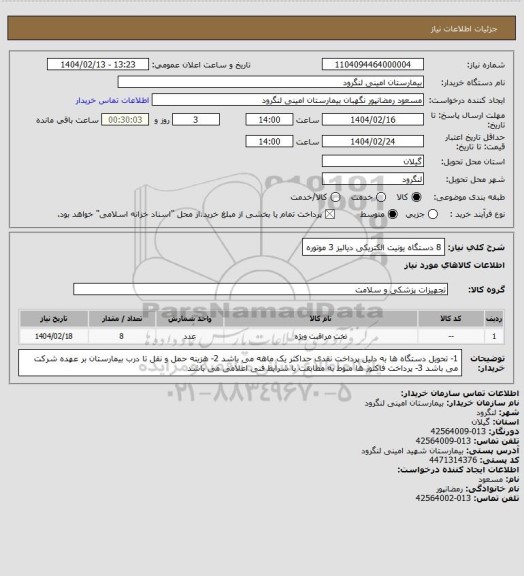Click the fax number 42564009-013
The height and width of the screenshot is (576, 524).
click(458, 431)
